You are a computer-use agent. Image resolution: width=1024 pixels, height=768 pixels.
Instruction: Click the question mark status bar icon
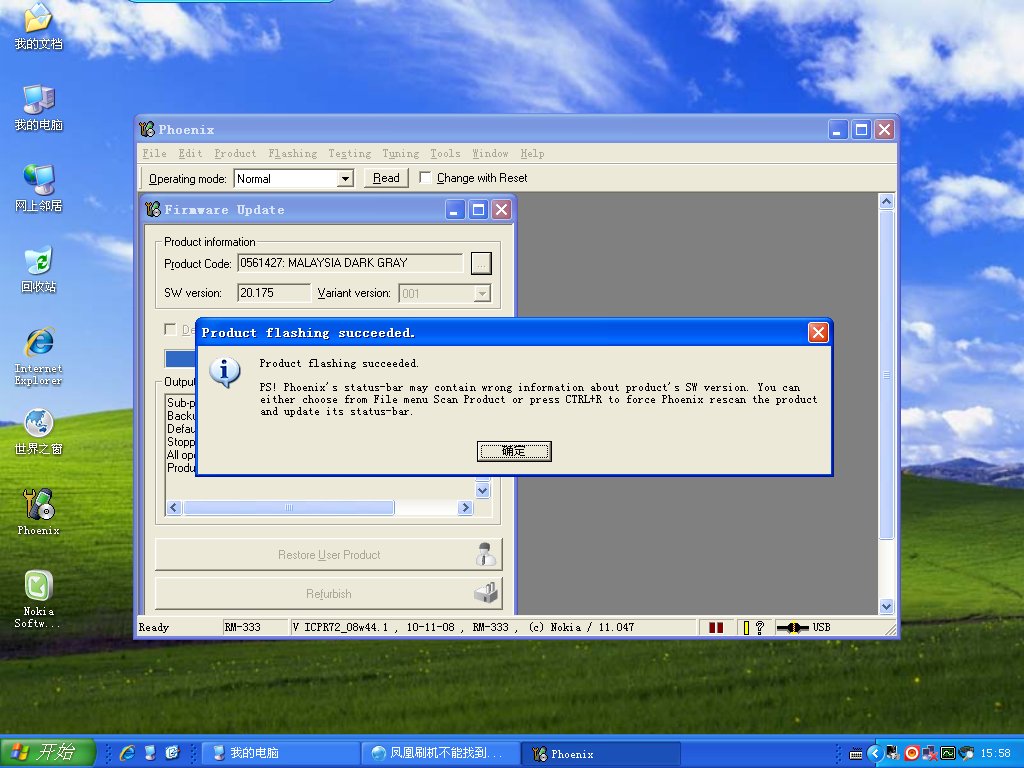760,628
